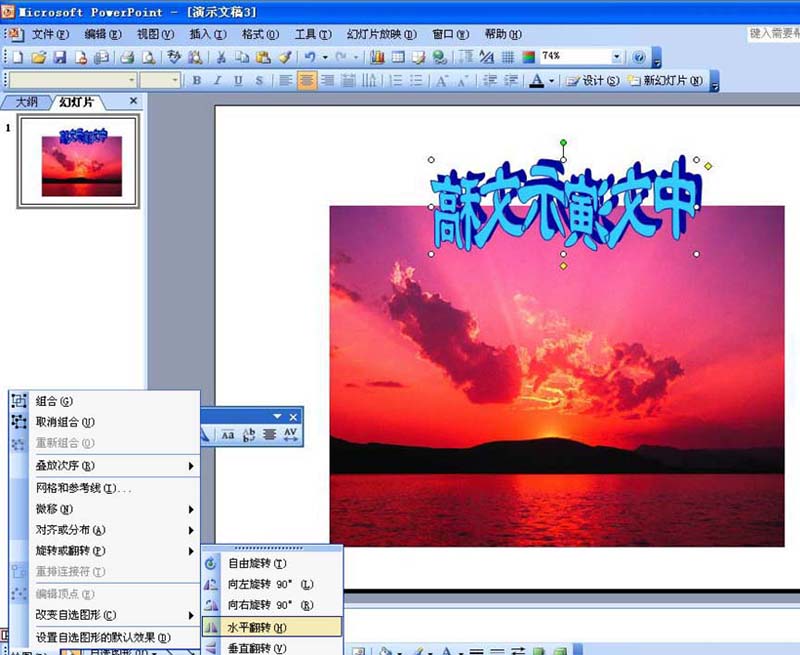Select 取消组合 in the draw menu

tap(105, 422)
